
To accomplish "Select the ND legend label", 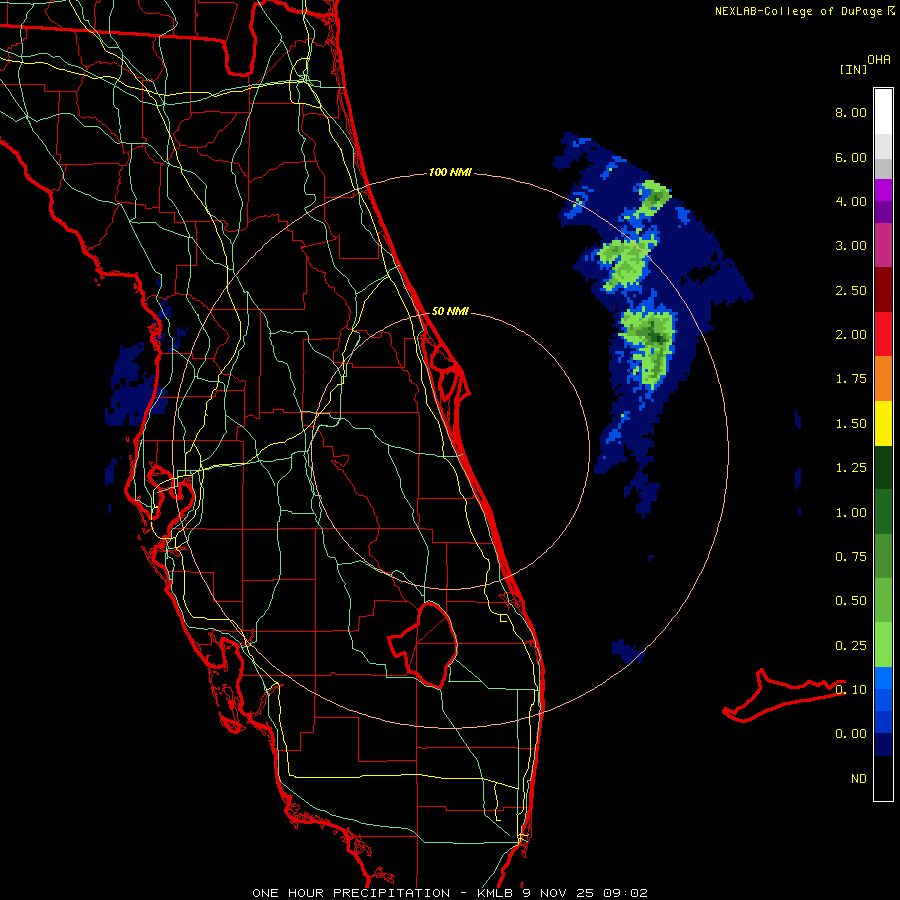I will click(x=859, y=779).
